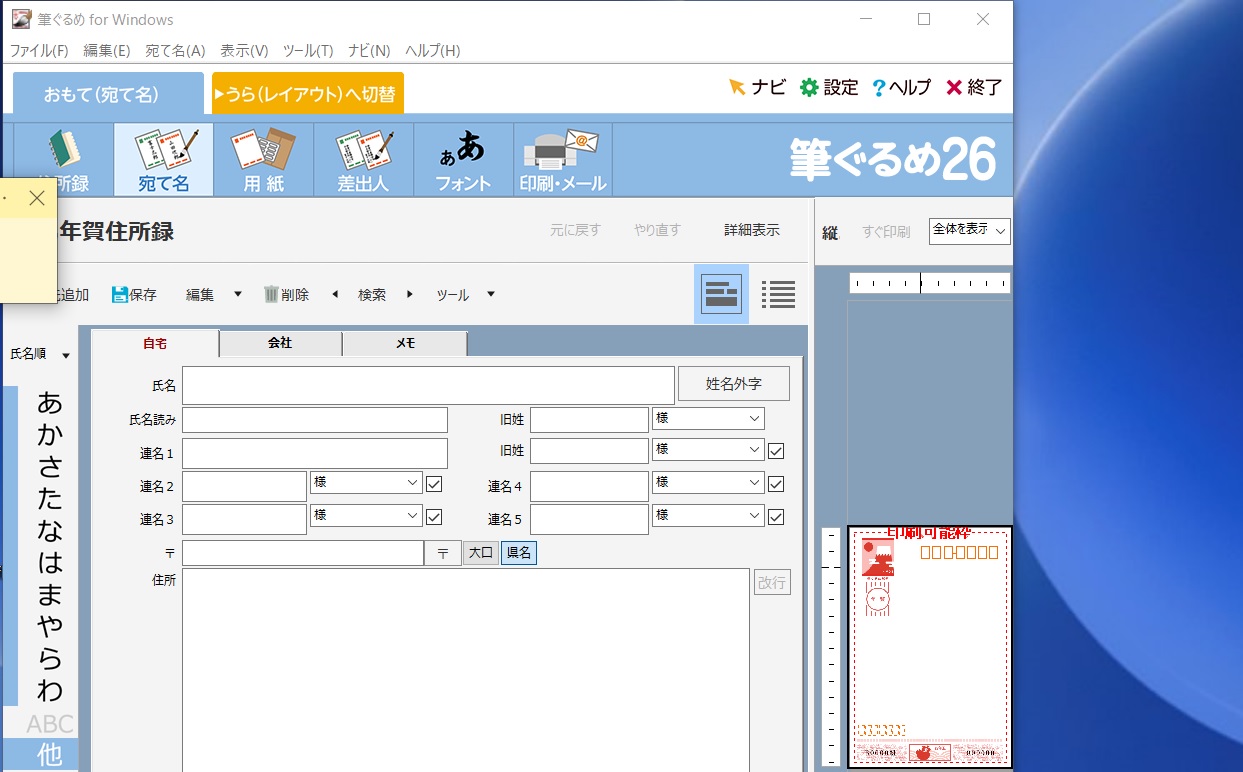Jump to the ABC index in the list

(50, 724)
